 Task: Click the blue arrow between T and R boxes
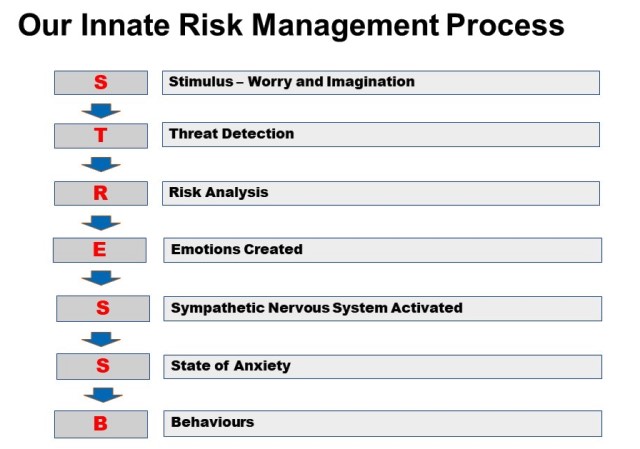tap(101, 164)
